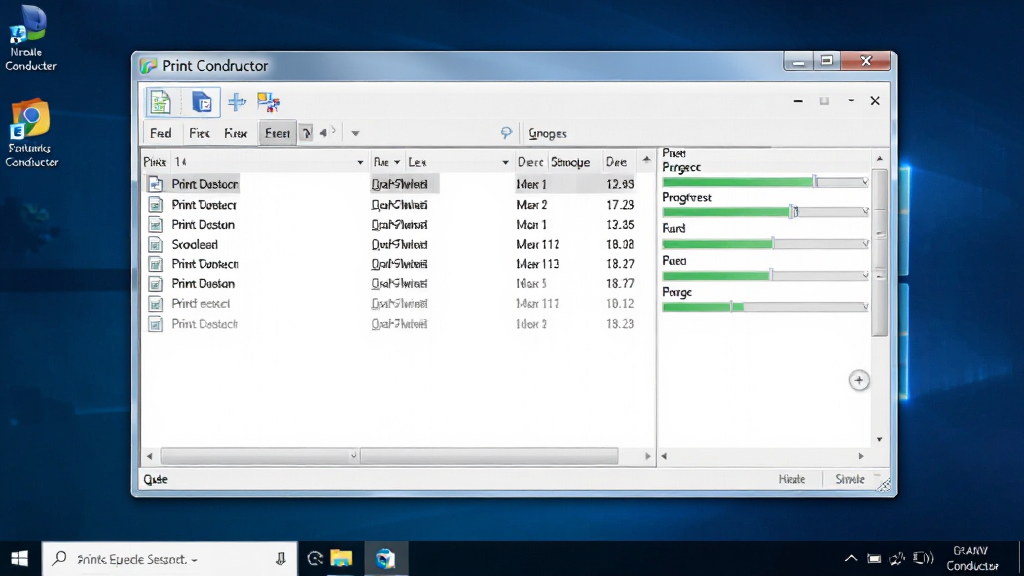Click the file list's right scroll arrow
1024x576 pixels.
[647, 456]
